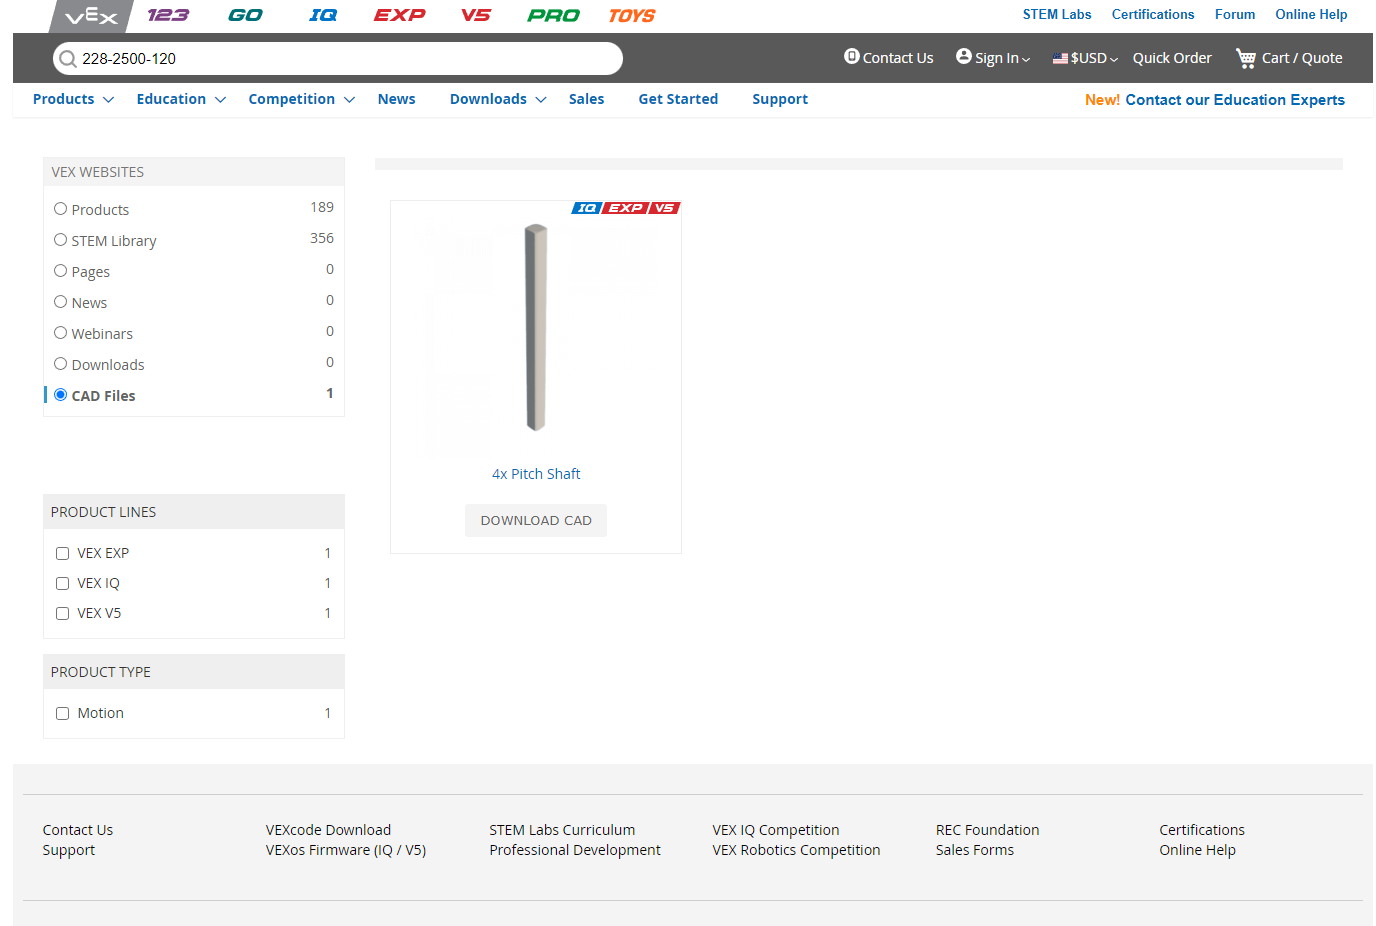Screen dimensions: 1376x926
Task: Click Contact our Education Experts link
Action: (x=1235, y=100)
